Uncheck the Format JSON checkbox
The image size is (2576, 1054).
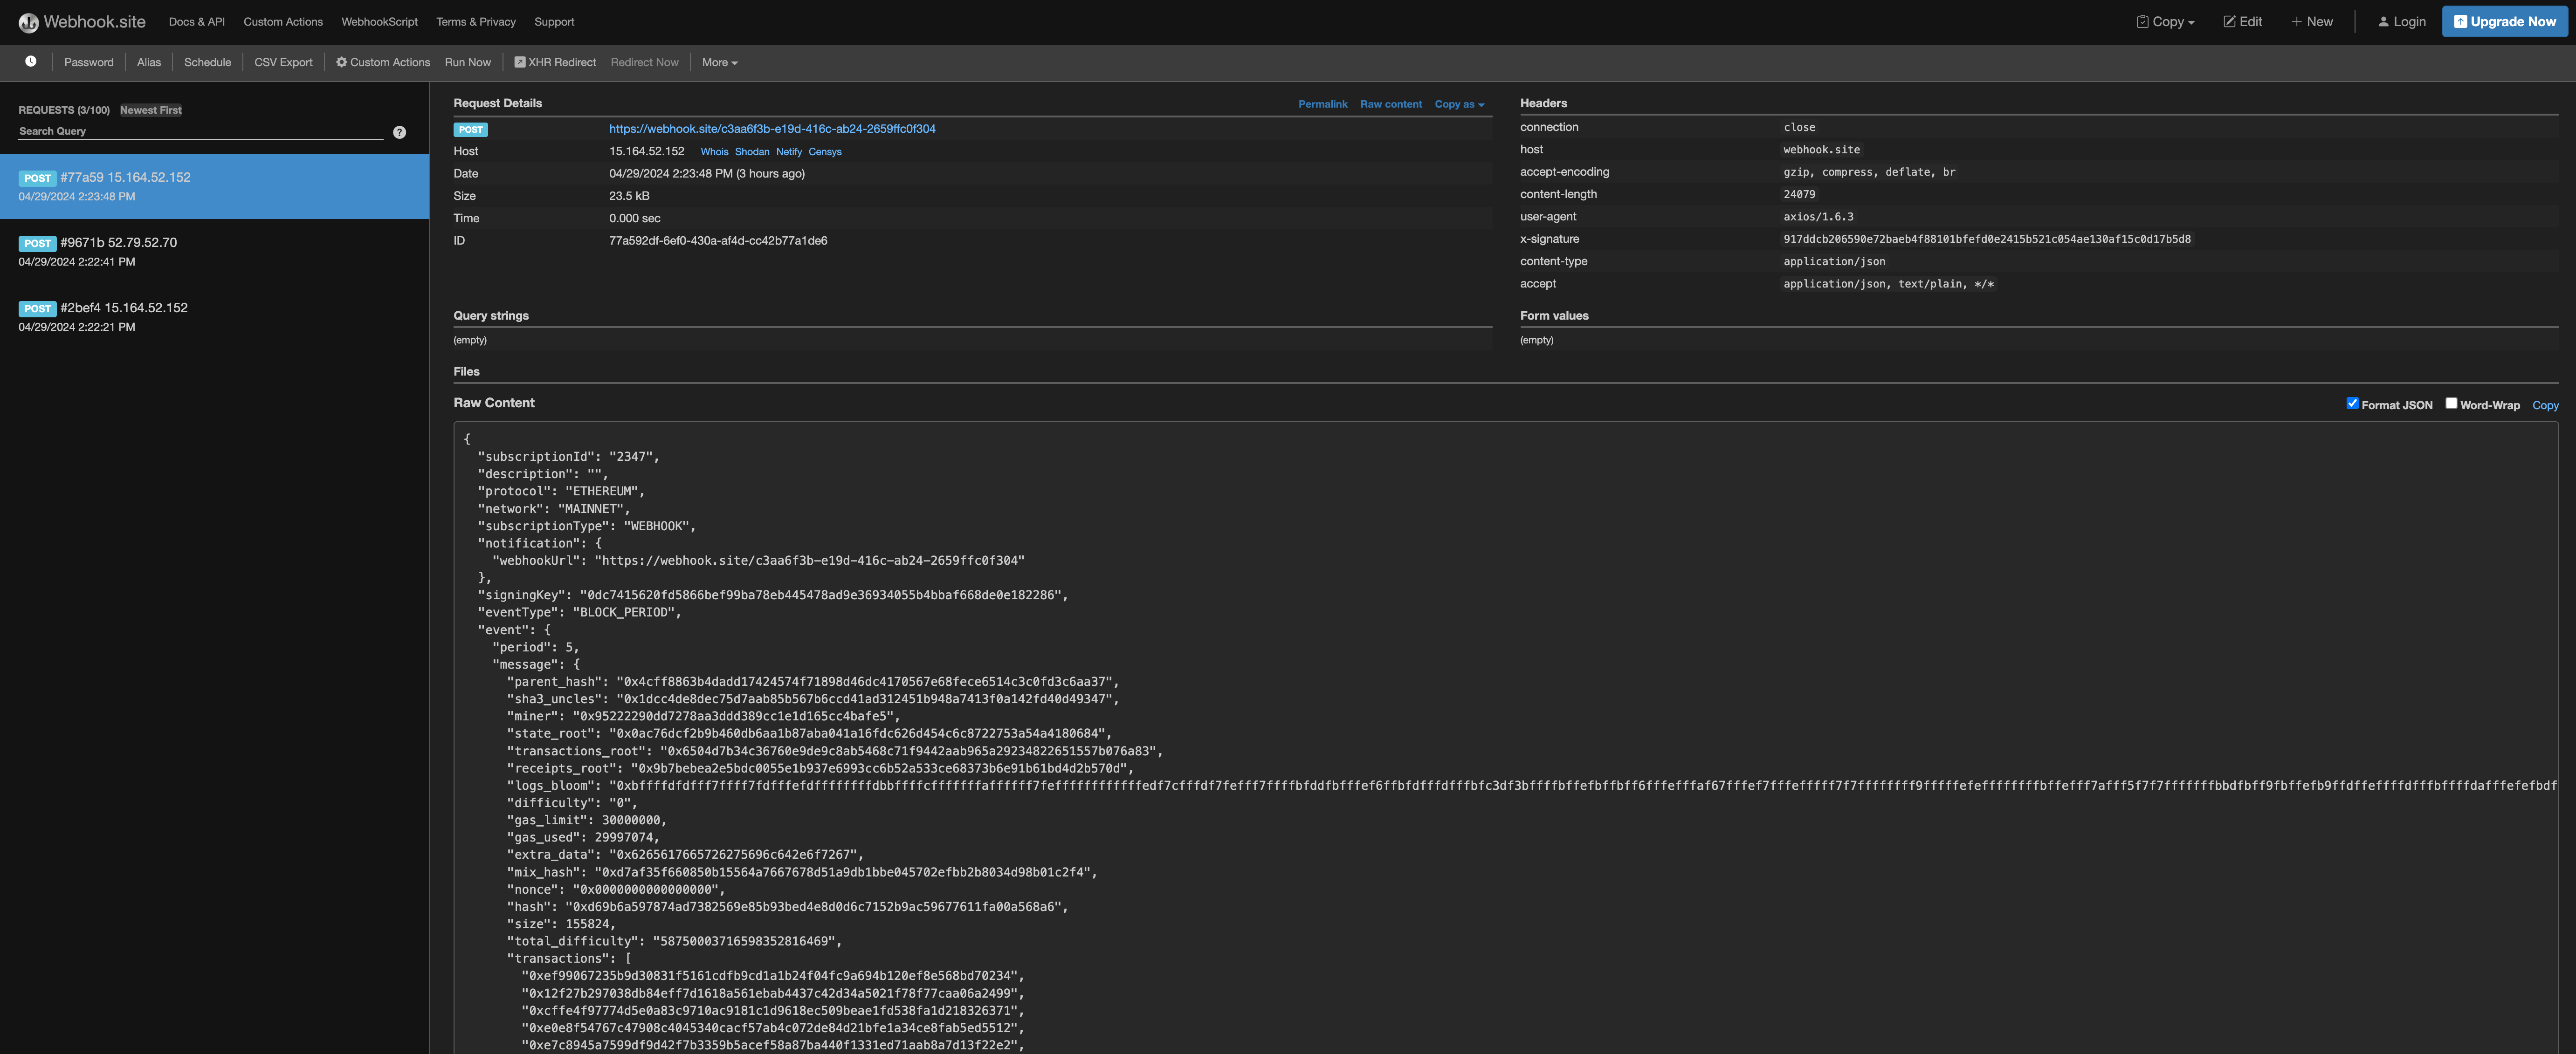tap(2353, 403)
